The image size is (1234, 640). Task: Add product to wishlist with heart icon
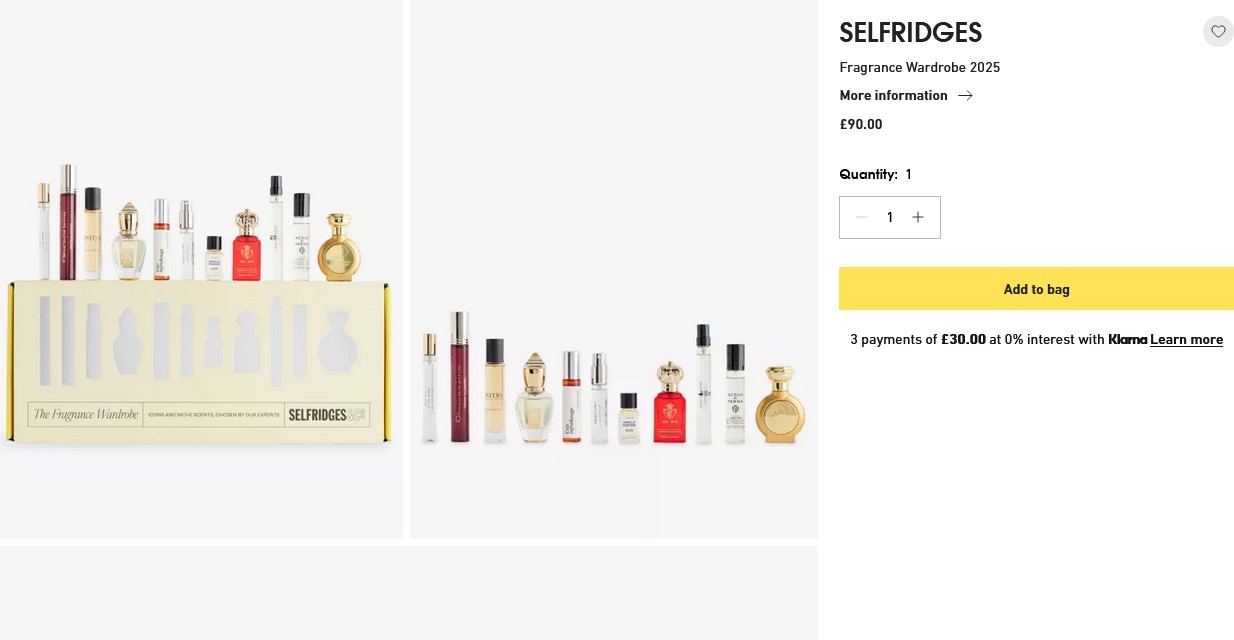tap(1217, 31)
